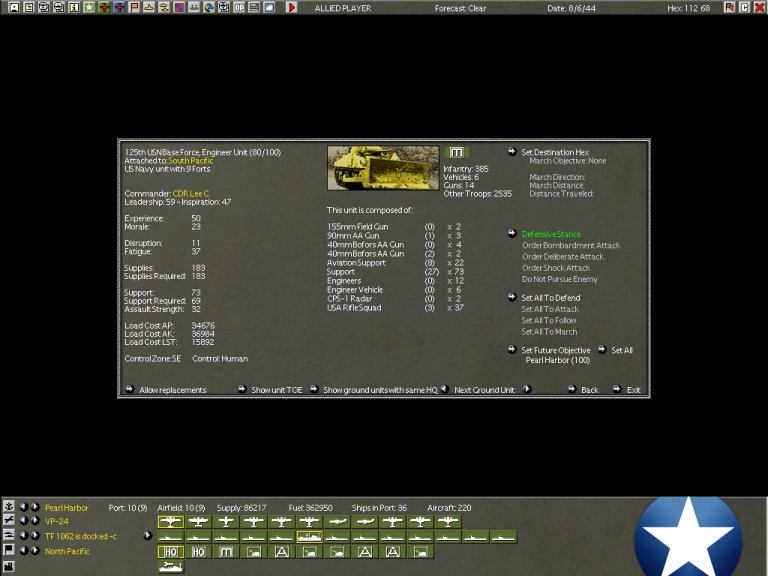The width and height of the screenshot is (768, 576).
Task: Click commander name CDR Lee C.
Action: click(x=191, y=192)
